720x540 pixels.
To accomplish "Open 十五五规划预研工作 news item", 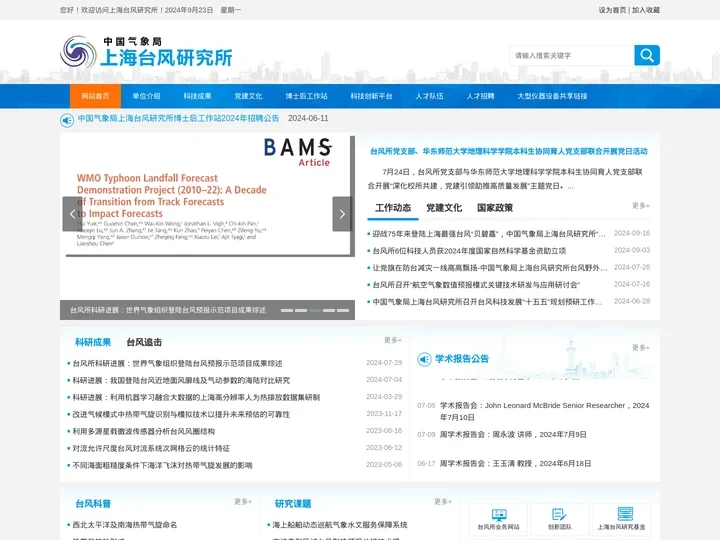I will click(487, 302).
